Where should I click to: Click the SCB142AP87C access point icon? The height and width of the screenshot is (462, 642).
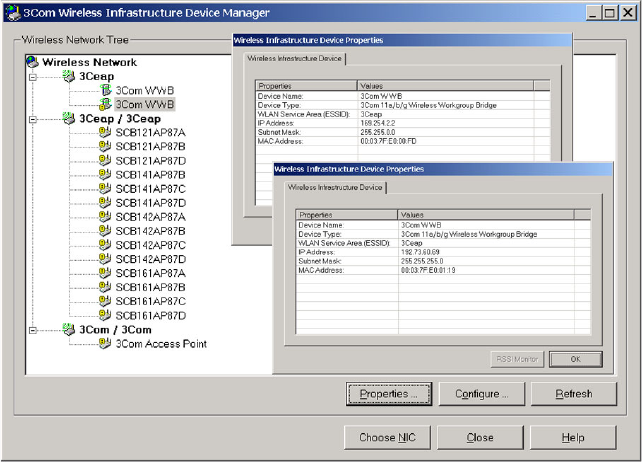pos(105,245)
